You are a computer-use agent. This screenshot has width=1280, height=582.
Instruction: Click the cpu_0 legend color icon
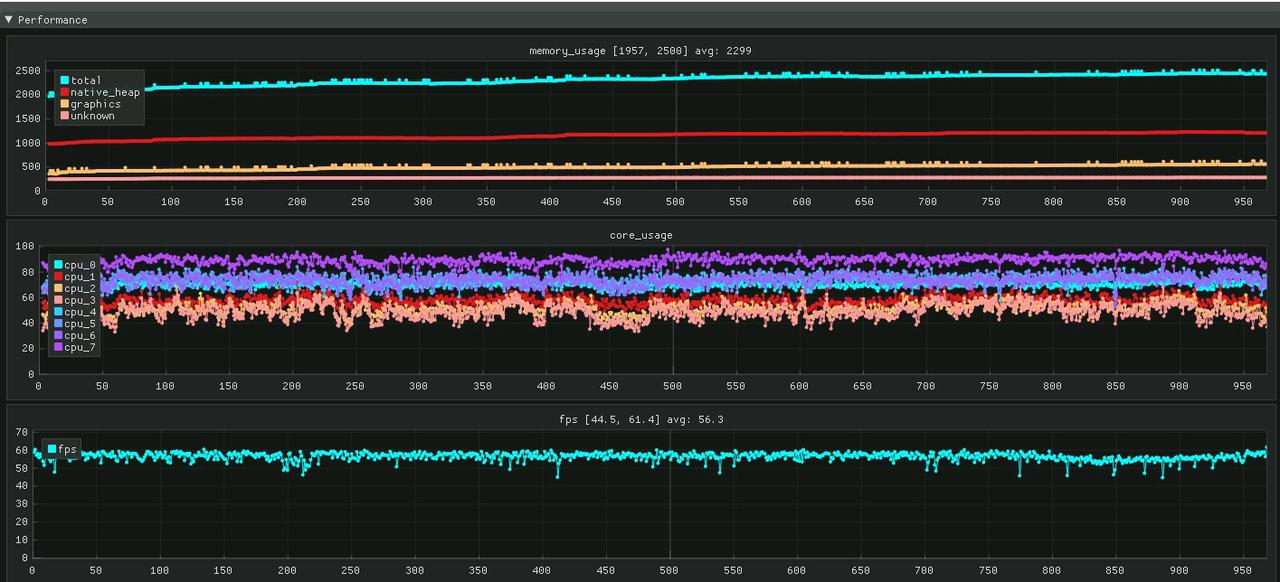(x=58, y=265)
